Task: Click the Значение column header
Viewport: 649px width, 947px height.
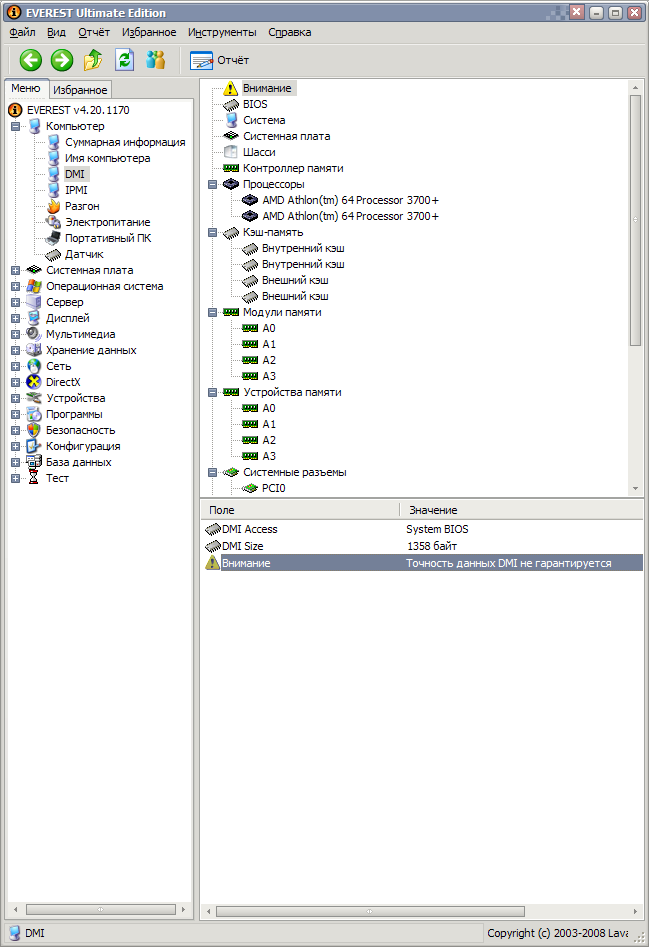Action: 522,510
